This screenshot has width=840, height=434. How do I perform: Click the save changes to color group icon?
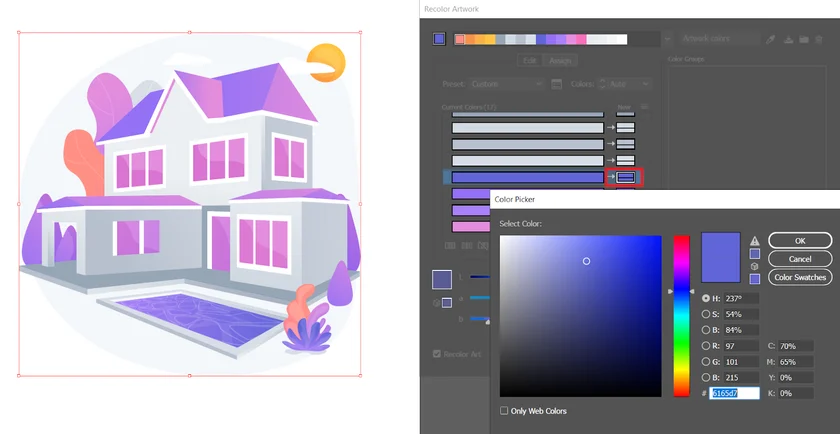[x=789, y=39]
